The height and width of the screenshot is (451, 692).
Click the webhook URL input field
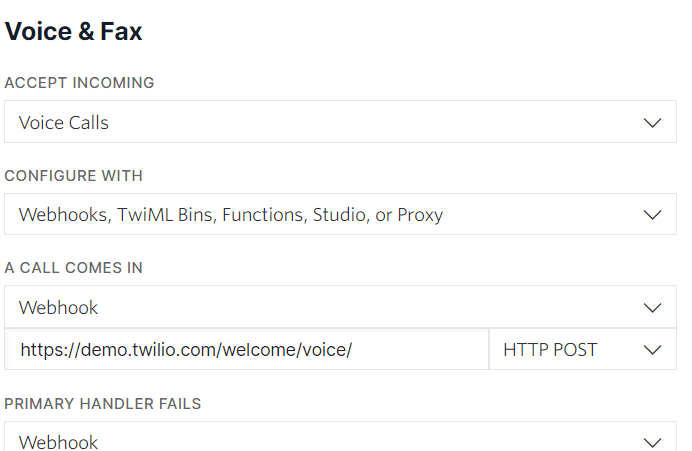point(420,350)
